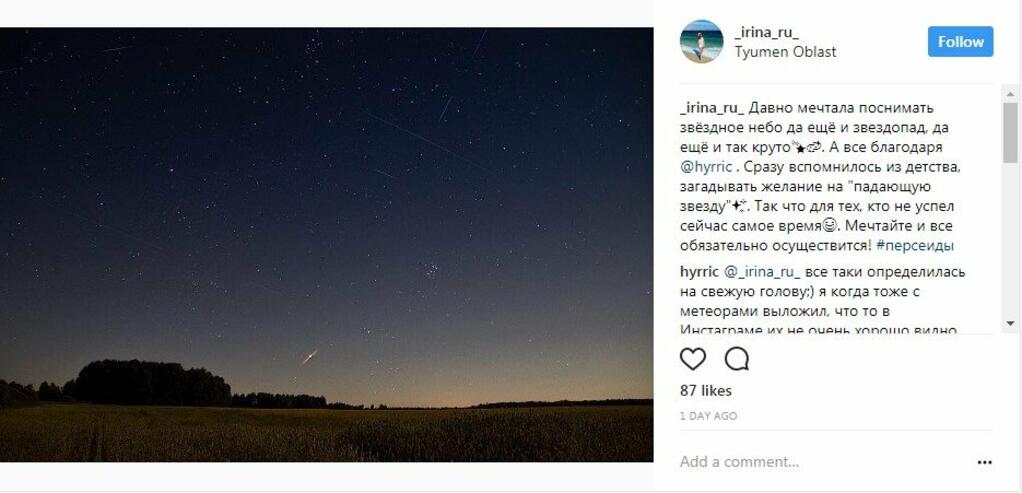Focus the Add a comment field
Screen dimensions: 1022x493
point(800,462)
